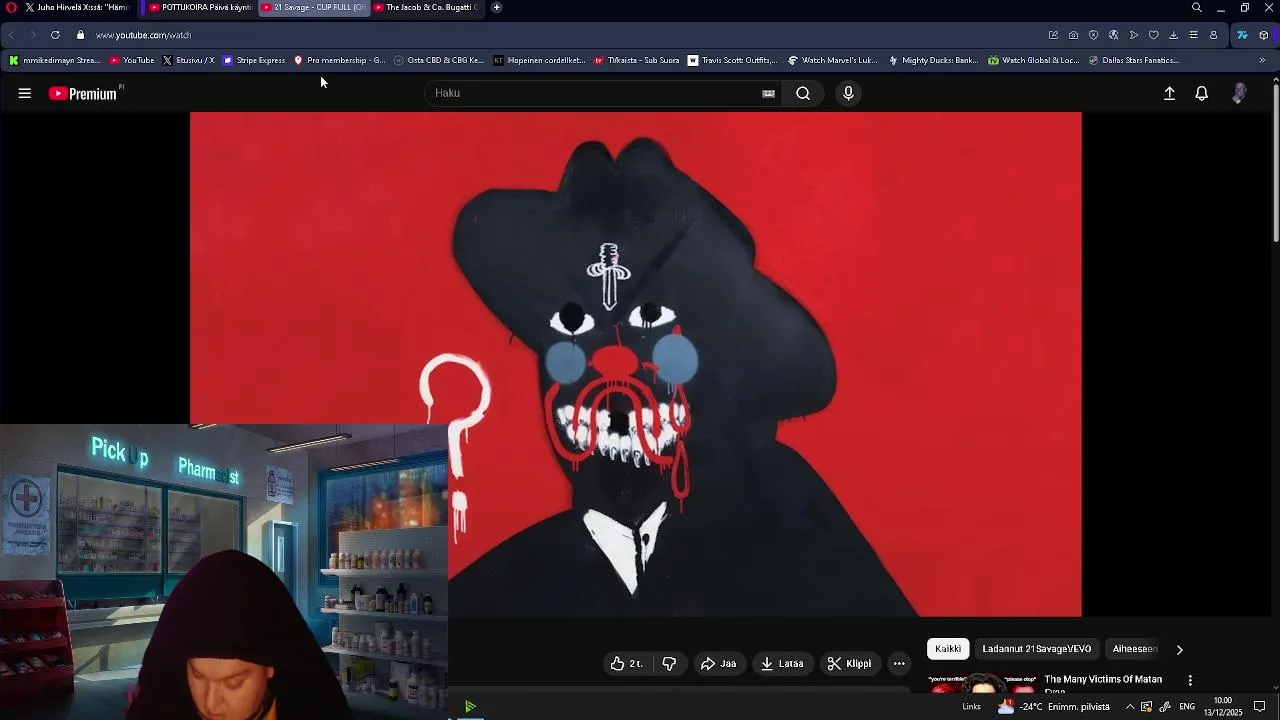This screenshot has height=720, width=1280.
Task: Create a clip with Klippi button
Action: (x=849, y=663)
